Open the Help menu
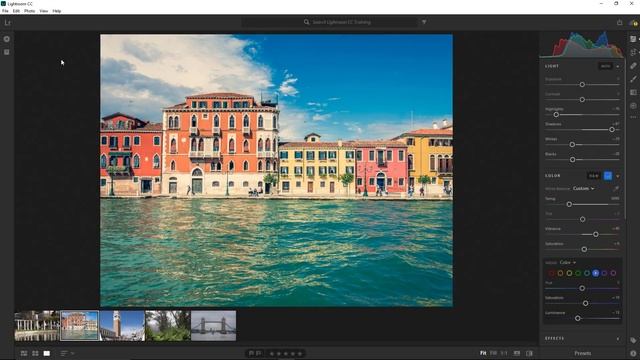The image size is (640, 360). pos(57,11)
